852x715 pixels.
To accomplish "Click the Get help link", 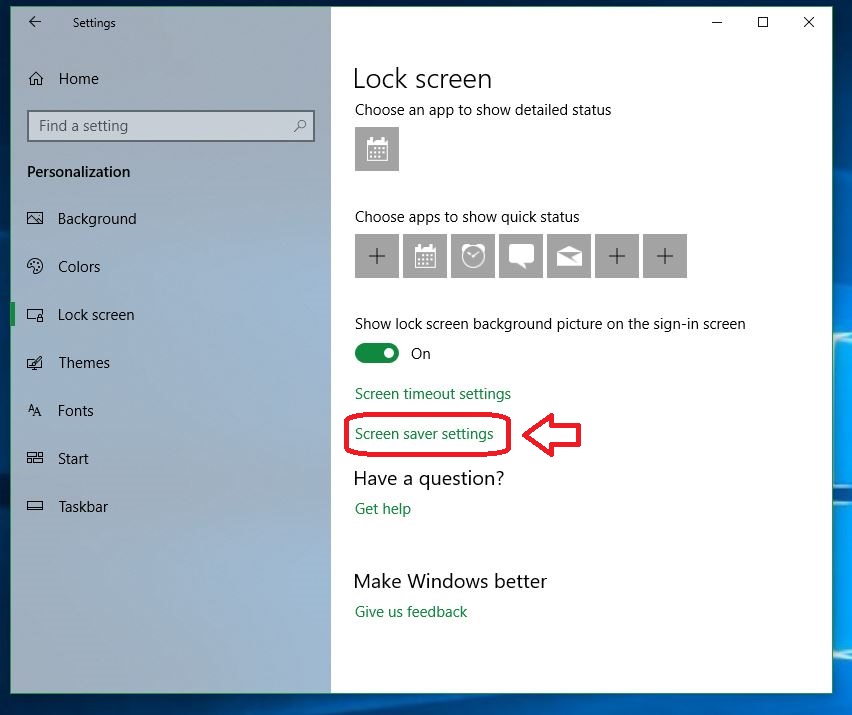I will pos(382,508).
